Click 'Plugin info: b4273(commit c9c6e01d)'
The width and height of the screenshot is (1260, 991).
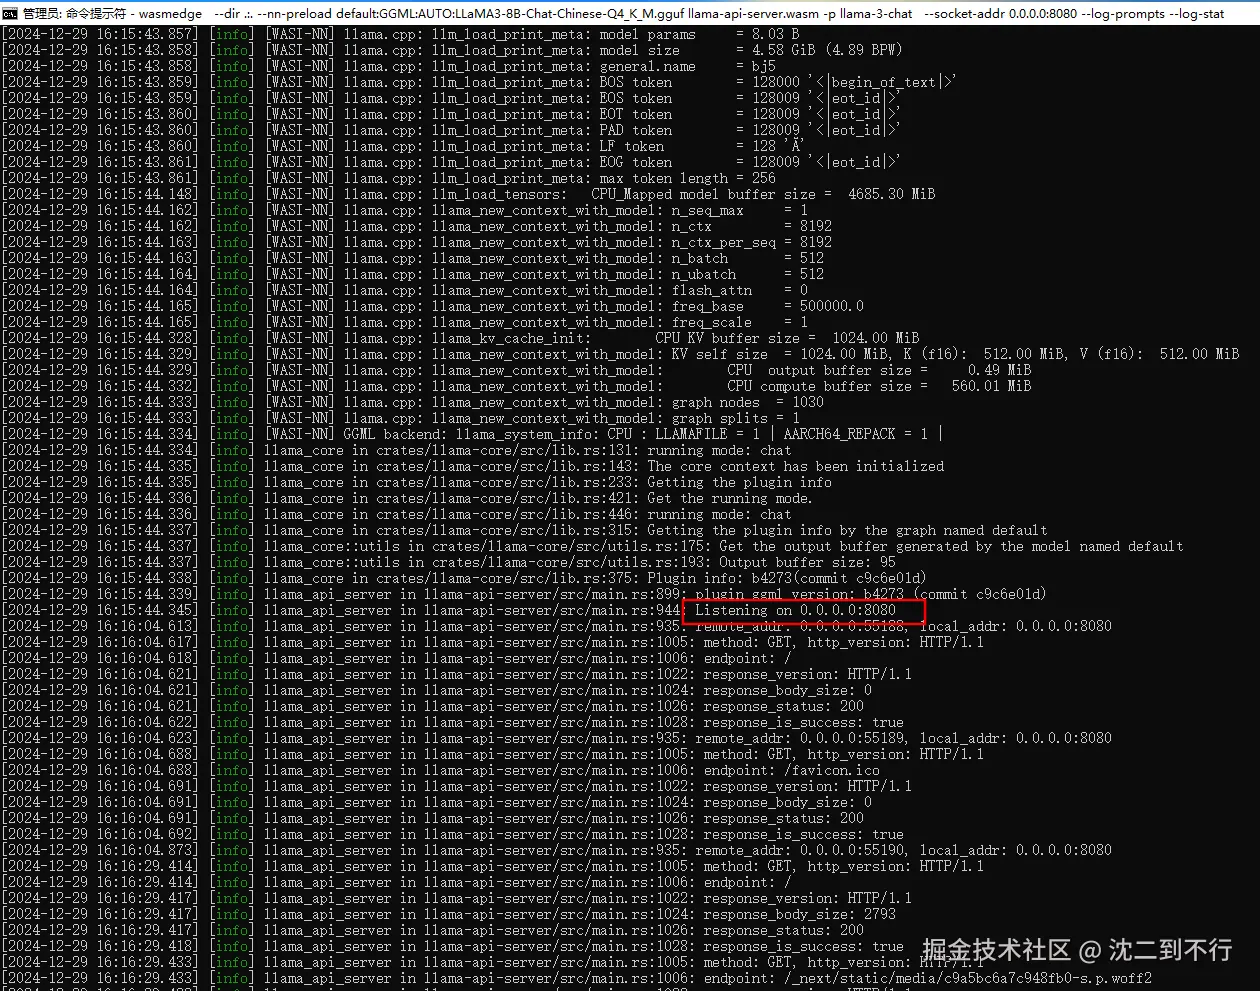coord(787,578)
